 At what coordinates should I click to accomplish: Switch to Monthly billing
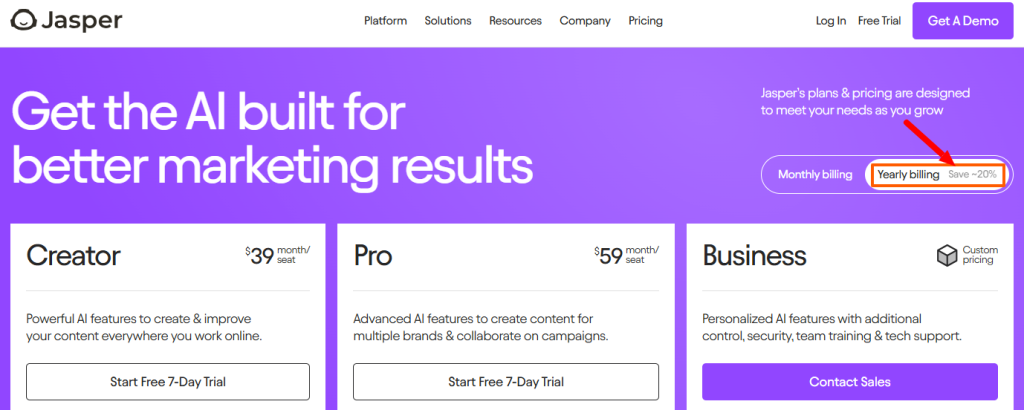coord(815,174)
